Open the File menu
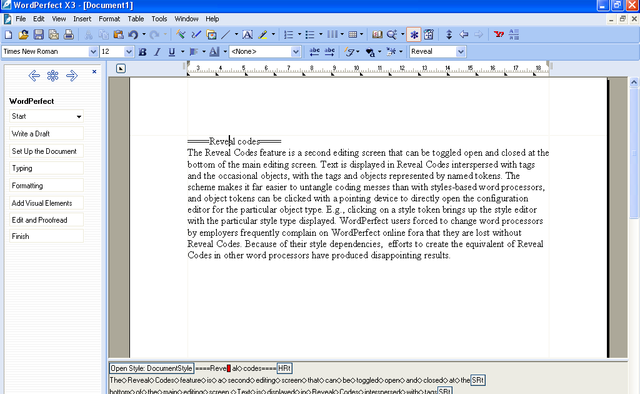The height and width of the screenshot is (394, 640). (x=20, y=19)
